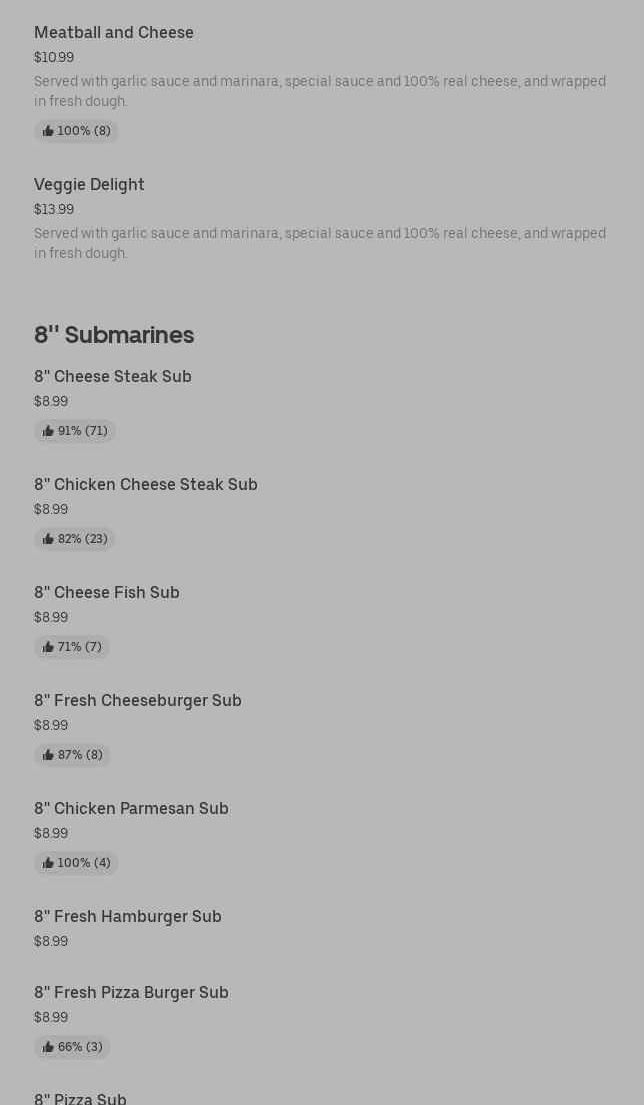Click thumbs-up icon on Meatball and Cheese
This screenshot has height=1105, width=644.
click(x=48, y=131)
